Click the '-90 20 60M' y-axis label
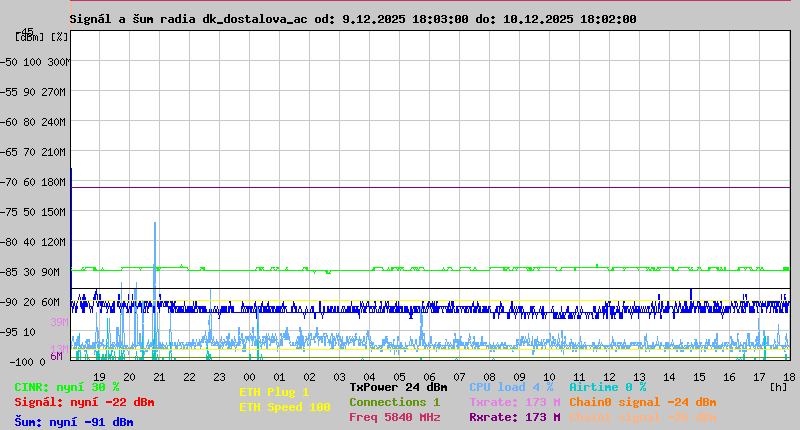Screen dimensions: 800x430 [31, 302]
